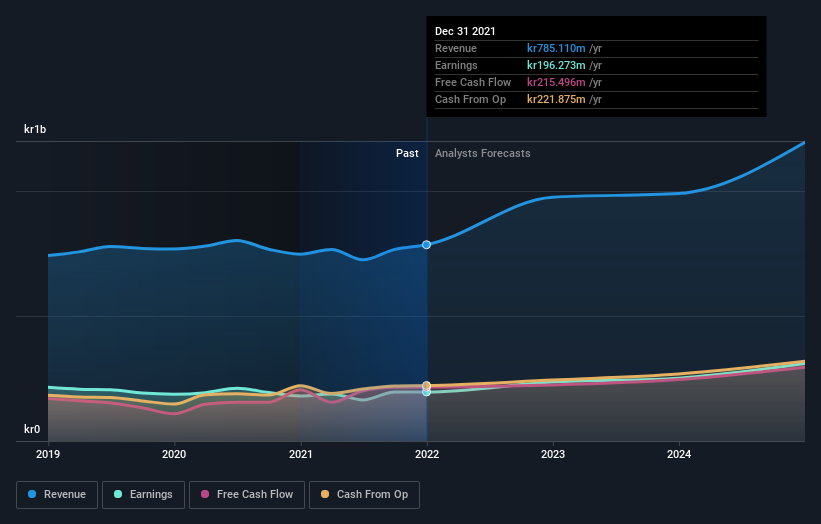The image size is (821, 524).
Task: Toggle the Cash From Op legend button
Action: (x=364, y=495)
